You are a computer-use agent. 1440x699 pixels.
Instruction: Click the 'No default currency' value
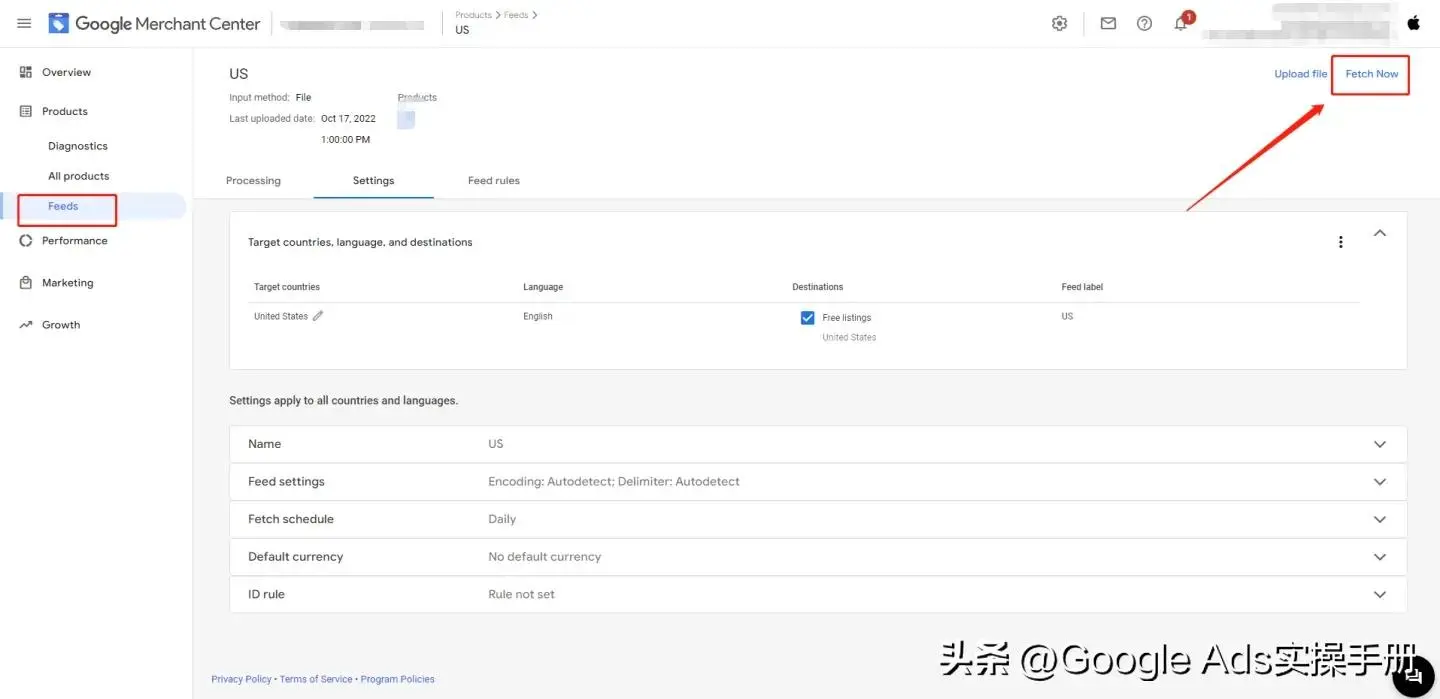pos(545,557)
